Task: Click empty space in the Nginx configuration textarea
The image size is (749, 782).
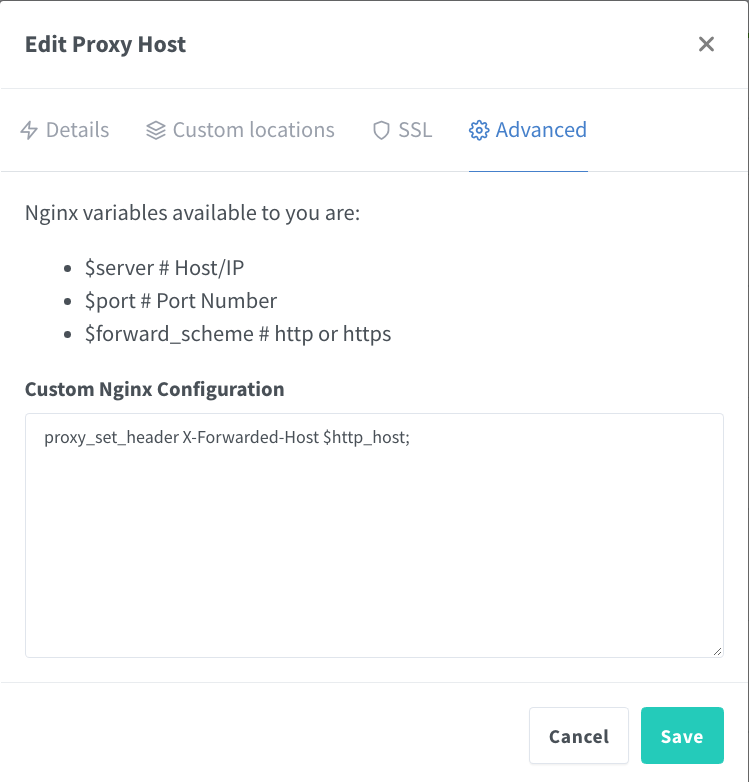Action: [x=374, y=560]
